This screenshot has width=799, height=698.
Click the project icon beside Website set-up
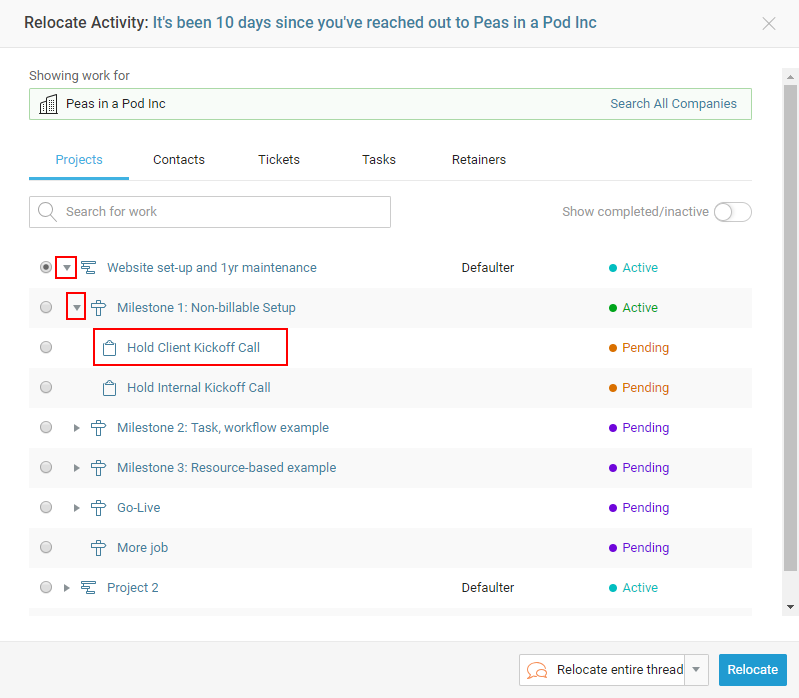[89, 268]
